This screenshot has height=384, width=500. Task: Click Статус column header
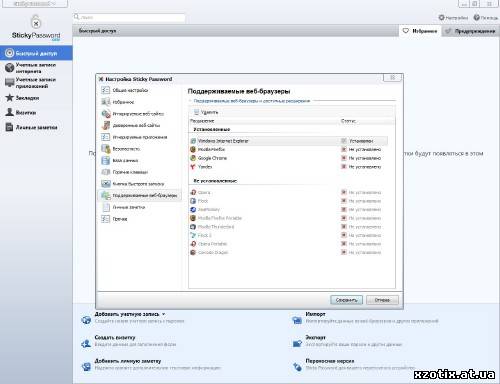pos(348,121)
